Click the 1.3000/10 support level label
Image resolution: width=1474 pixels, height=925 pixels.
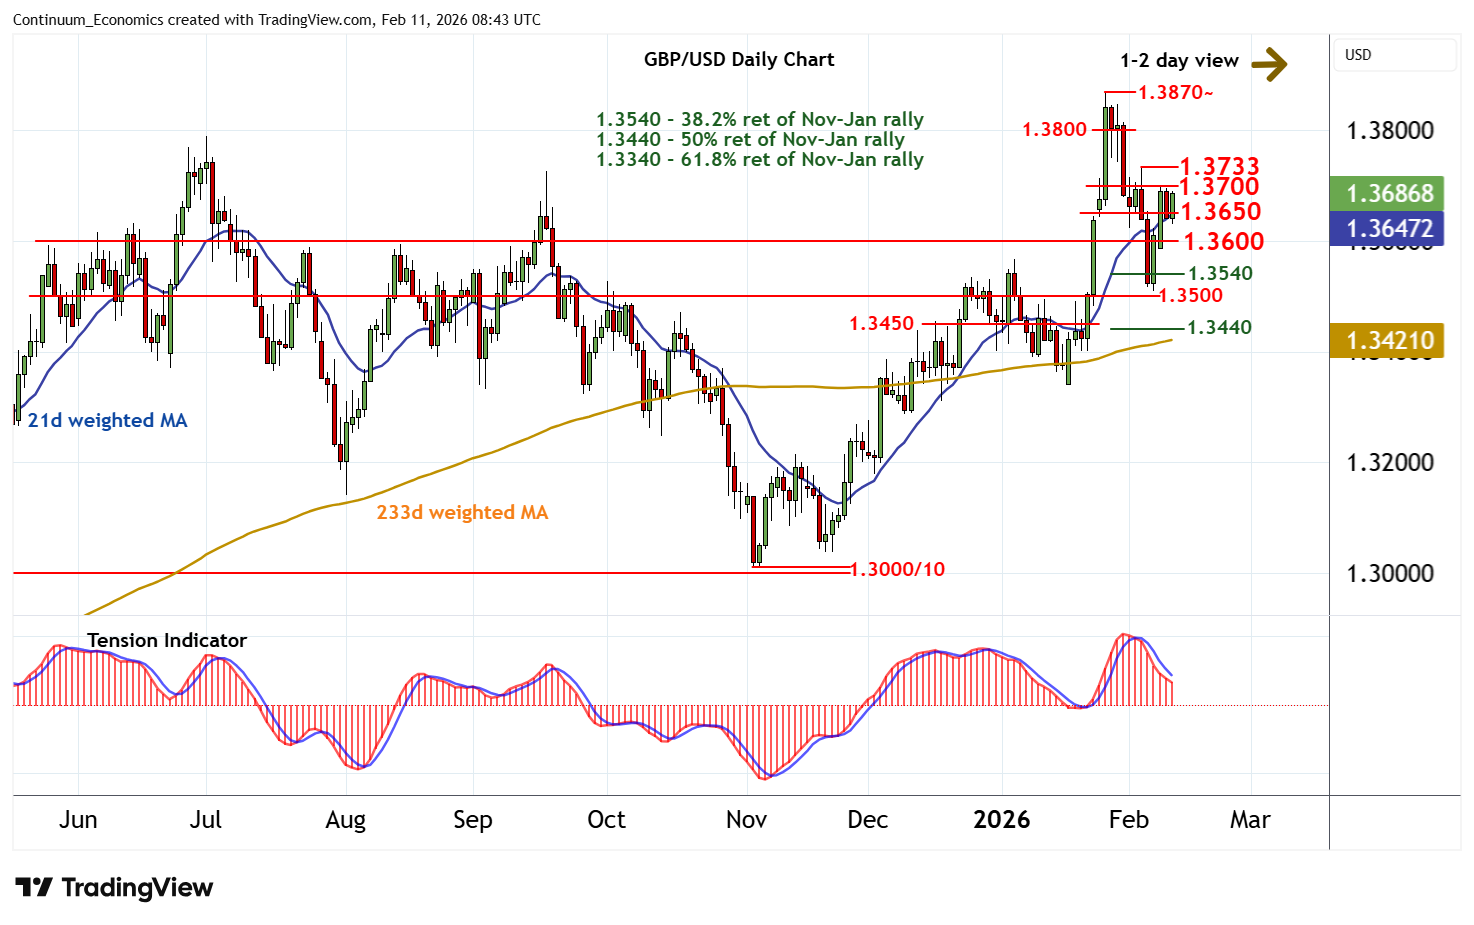pos(897,569)
